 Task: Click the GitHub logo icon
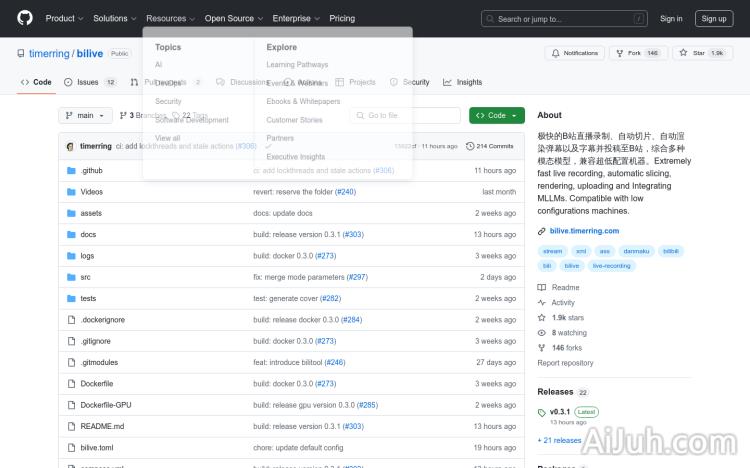(25, 18)
